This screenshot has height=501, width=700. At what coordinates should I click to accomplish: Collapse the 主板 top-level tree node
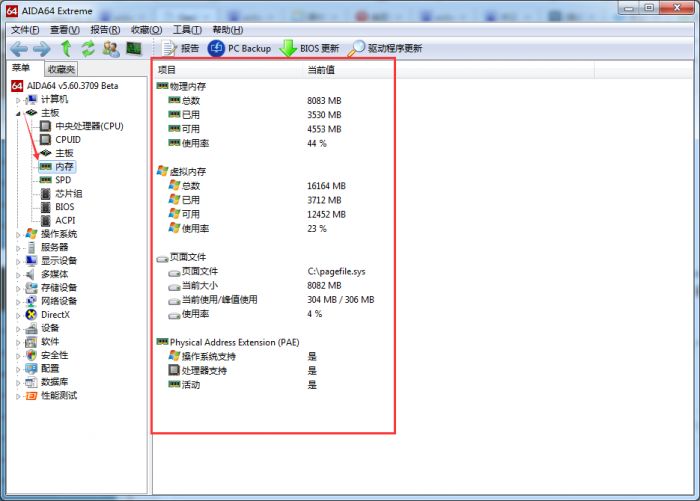(18, 113)
